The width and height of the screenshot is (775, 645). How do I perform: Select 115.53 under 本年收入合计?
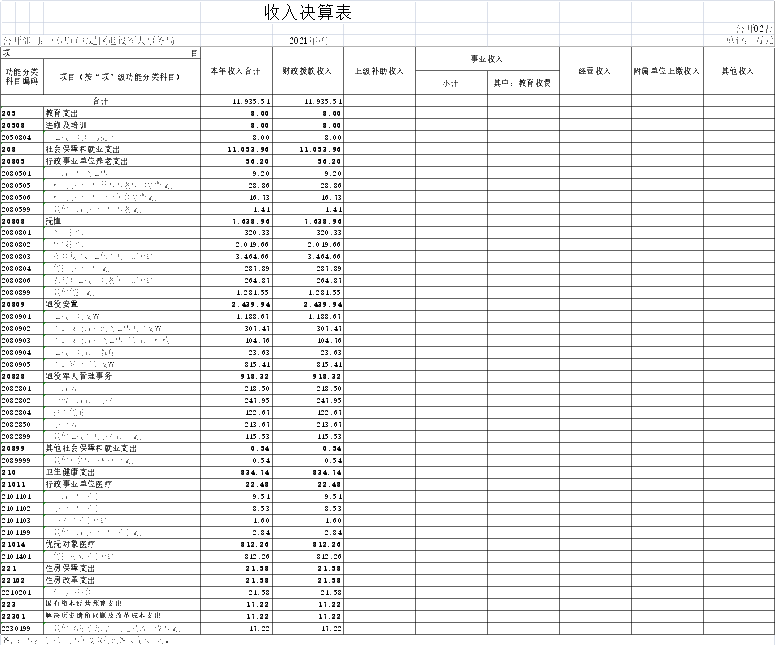[236, 436]
